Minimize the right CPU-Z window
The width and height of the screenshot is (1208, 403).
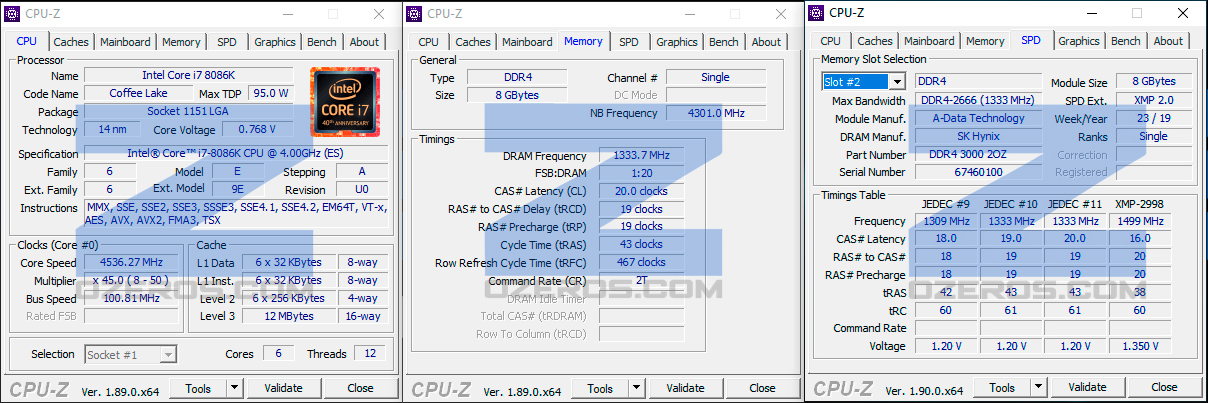(x=1093, y=13)
